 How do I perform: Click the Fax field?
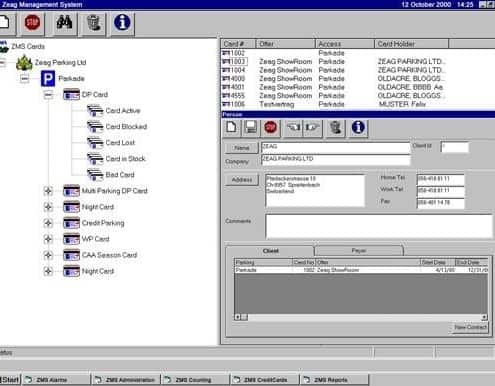pos(440,203)
